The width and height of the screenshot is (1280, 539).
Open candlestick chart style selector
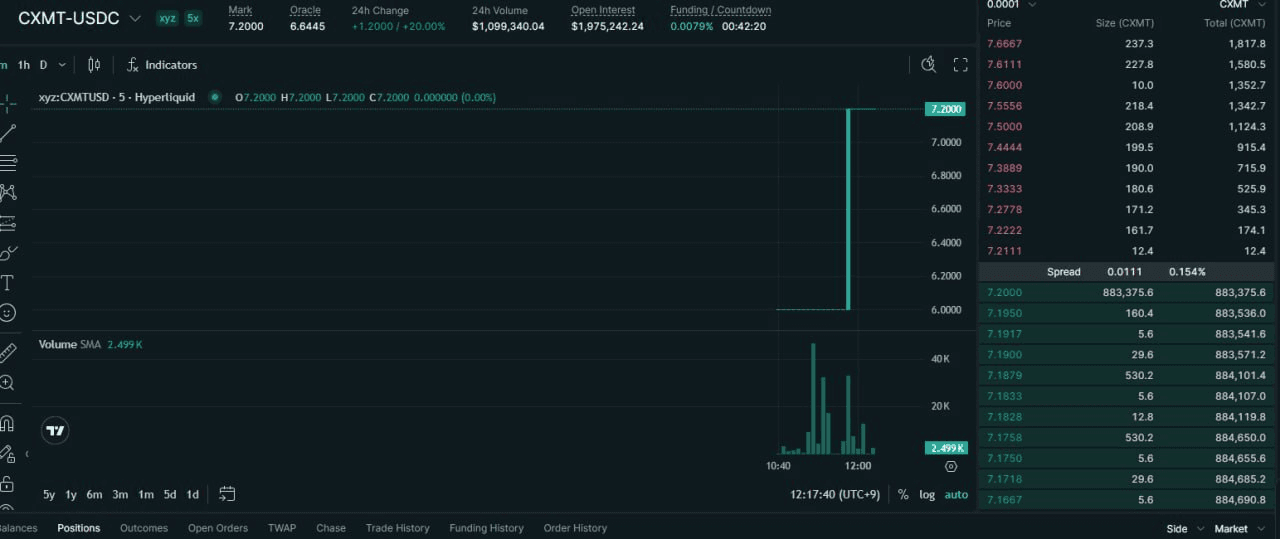pos(94,65)
